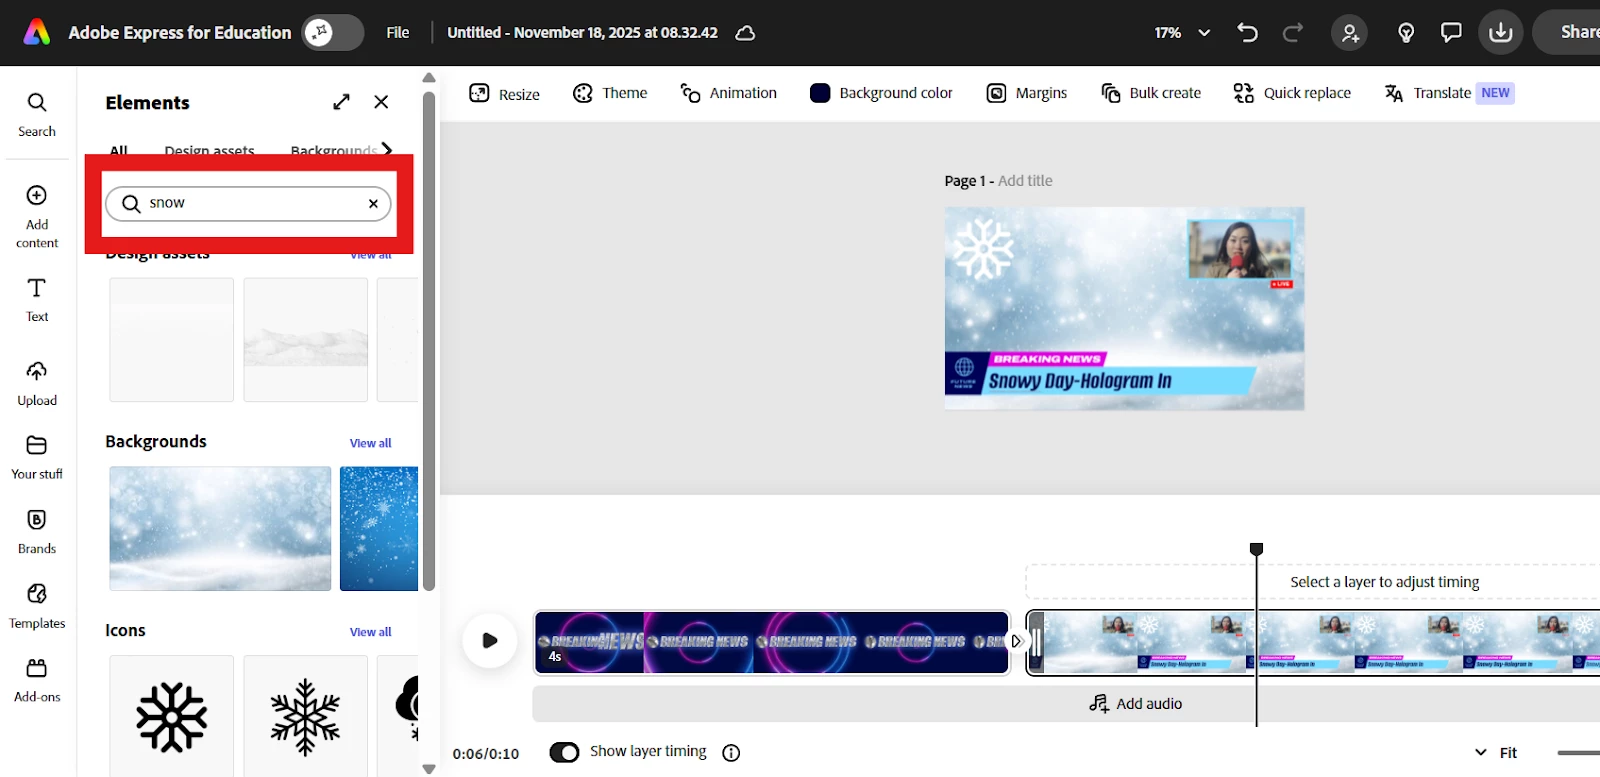
Task: Open the Search panel in sidebar
Action: point(37,114)
